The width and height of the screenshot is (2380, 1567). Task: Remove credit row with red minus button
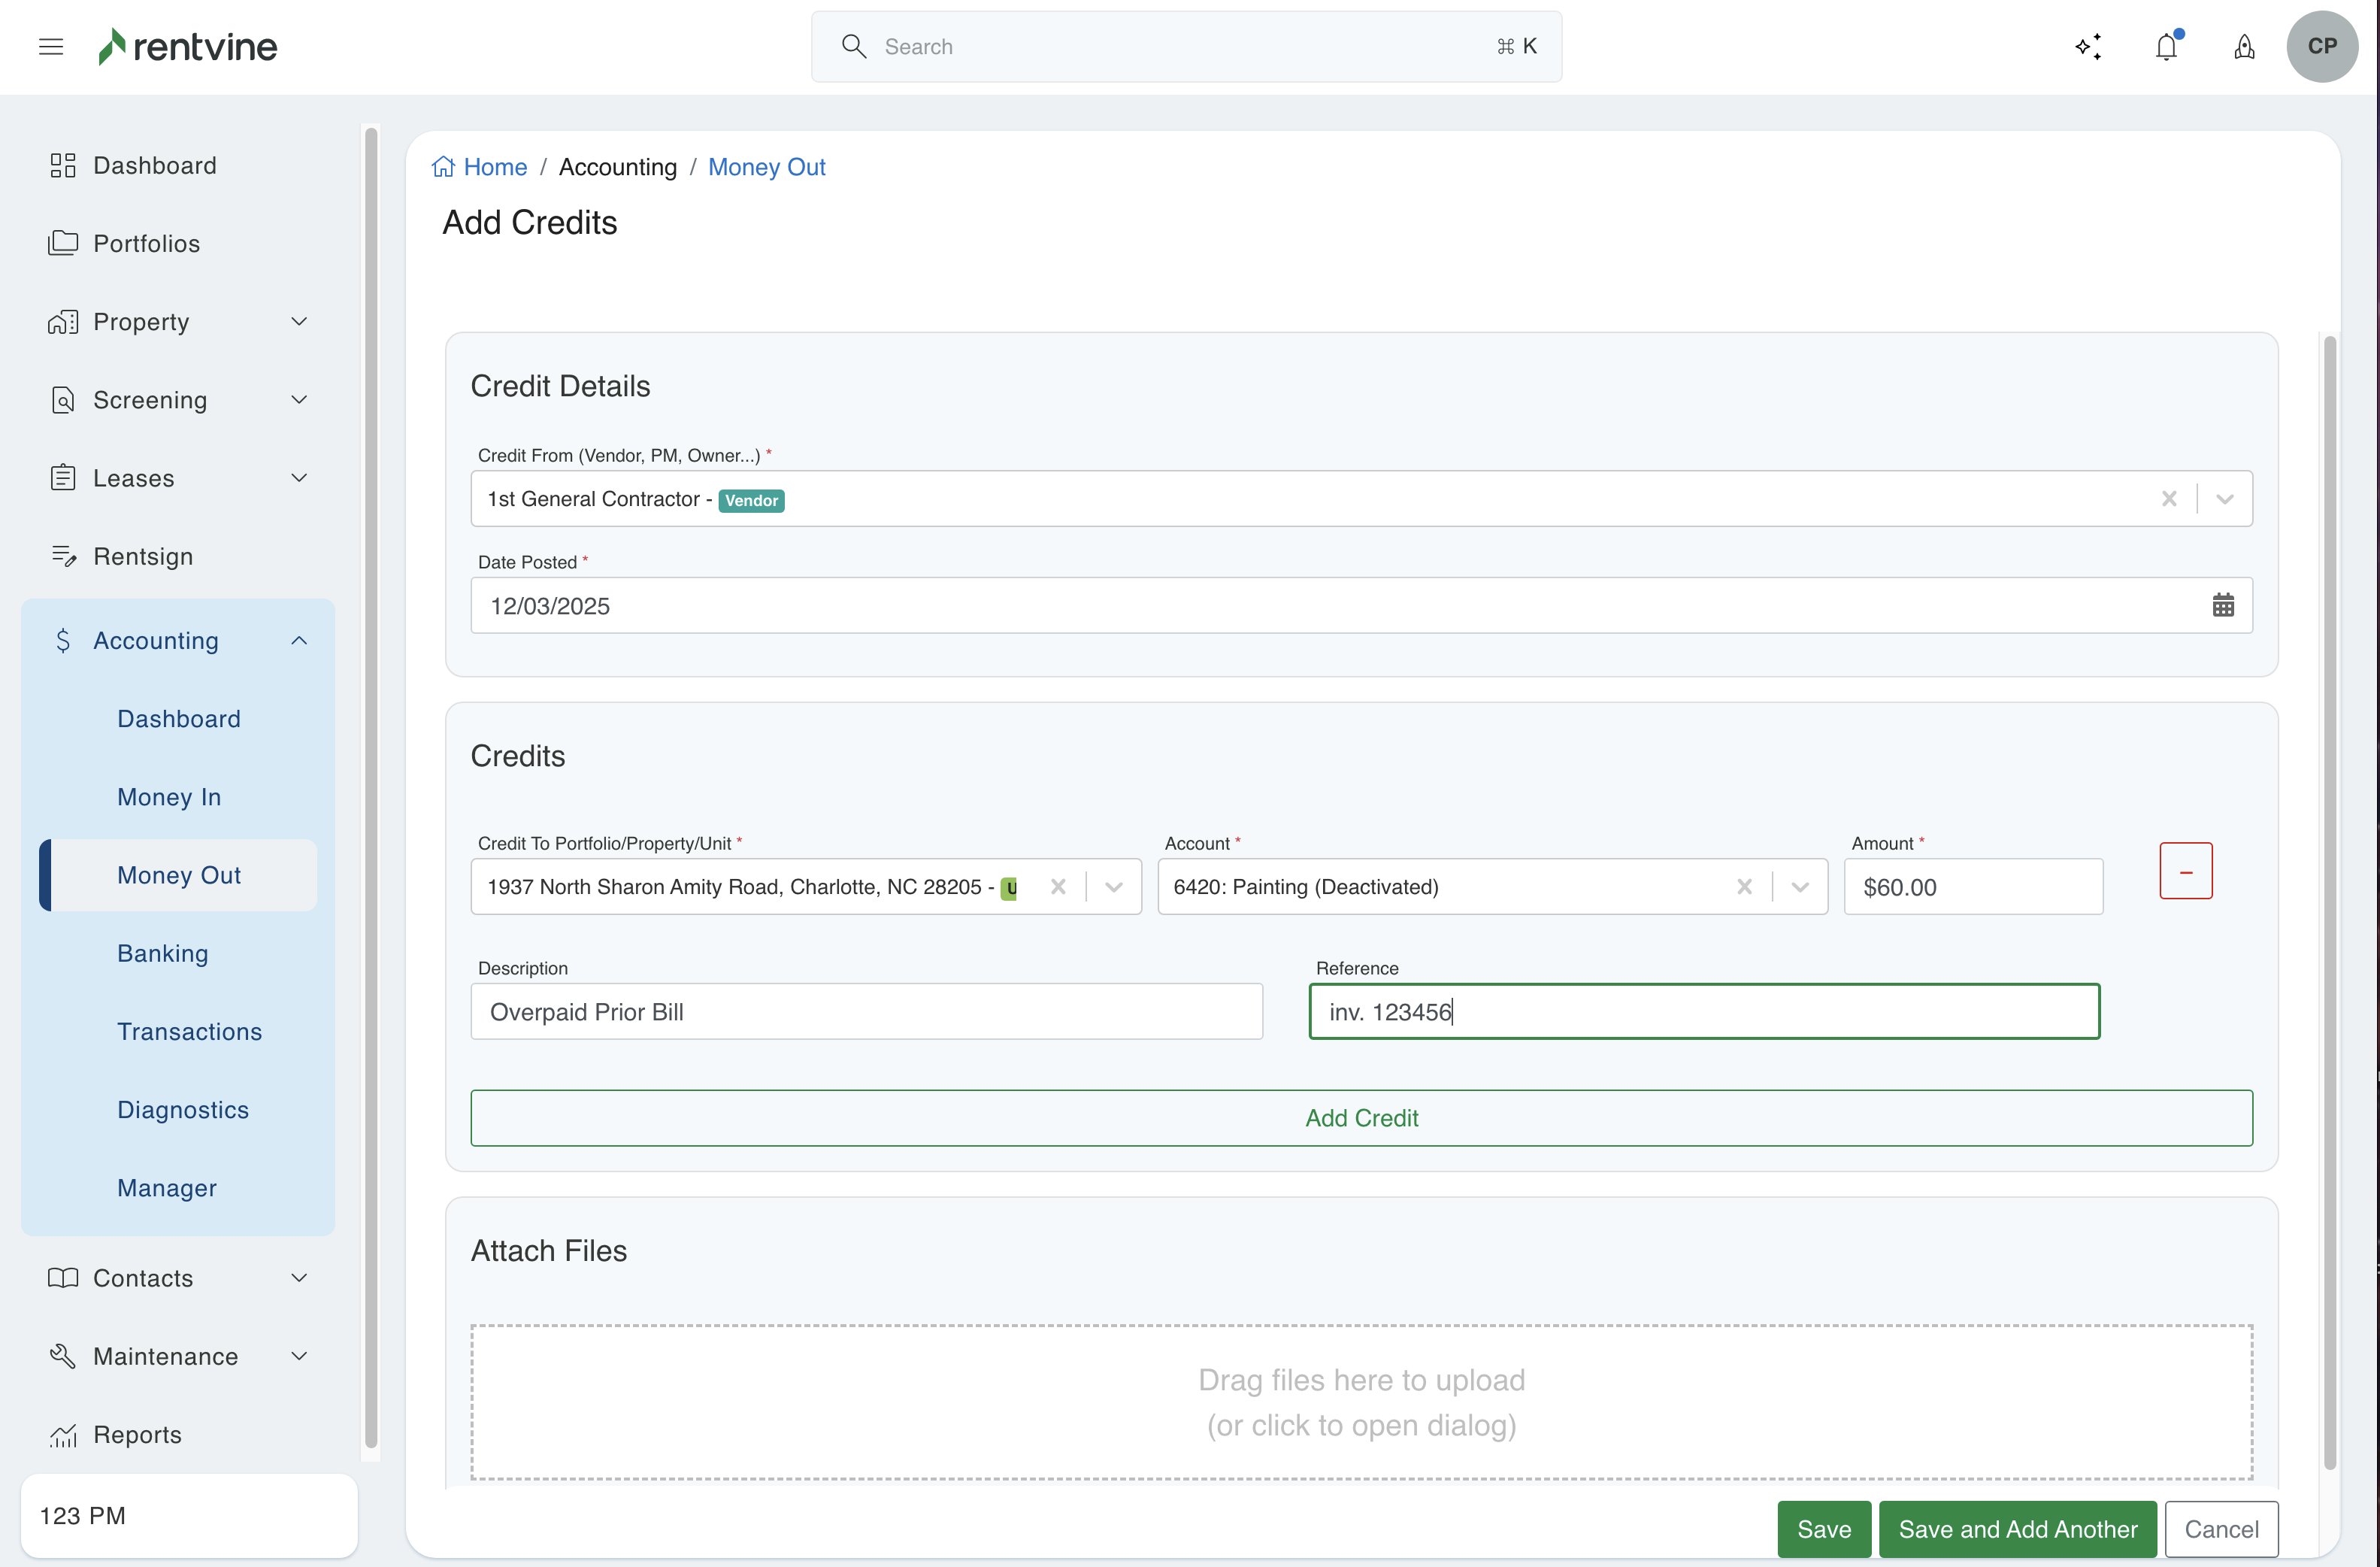2185,871
